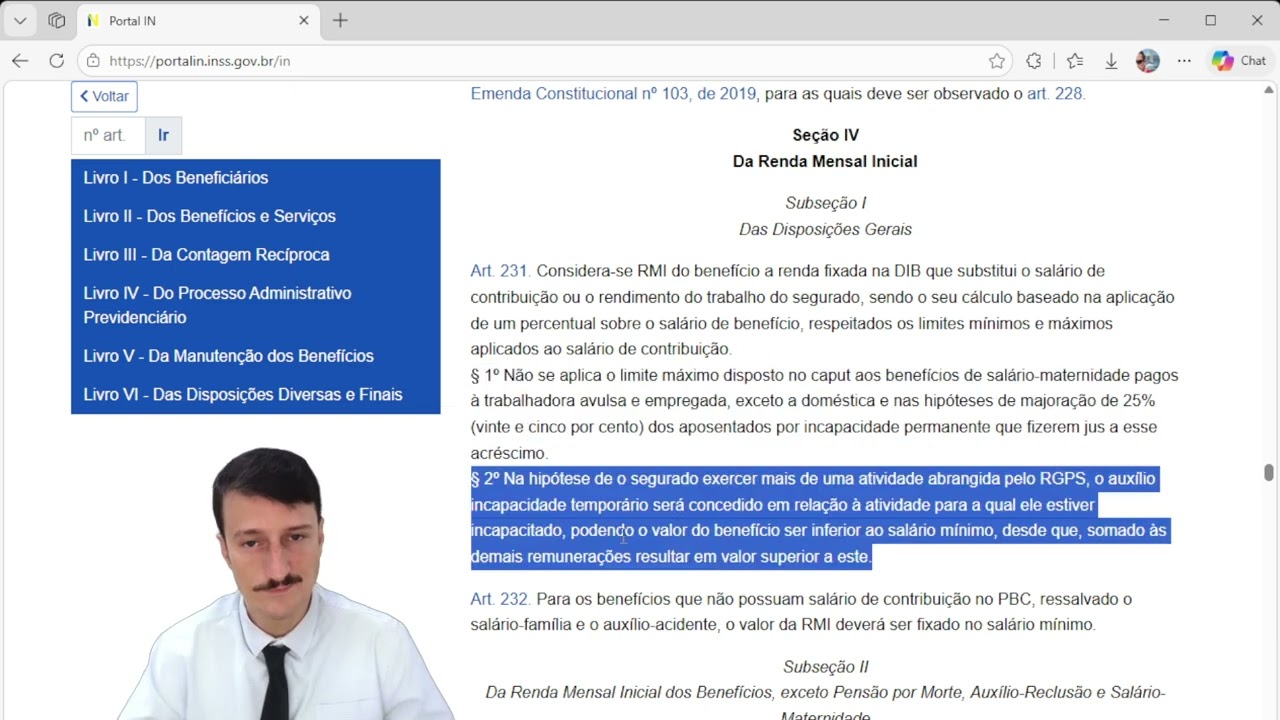1280x720 pixels.
Task: Minimize the browser window
Action: click(x=1164, y=20)
